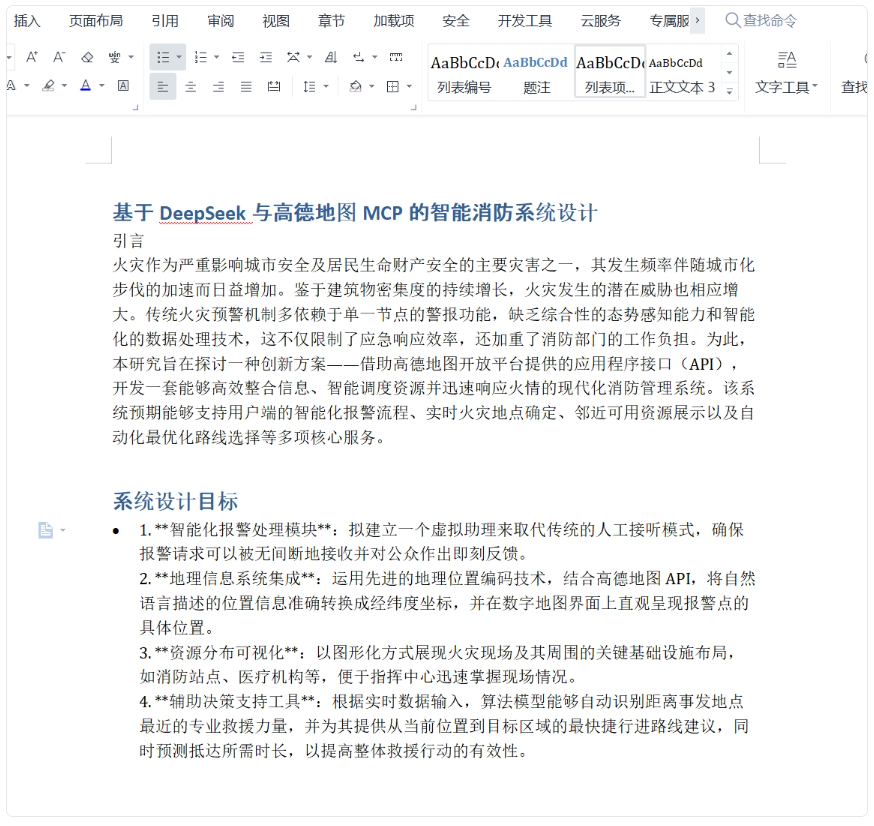Click the paragraph shading bucket icon

pyautogui.click(x=355, y=87)
